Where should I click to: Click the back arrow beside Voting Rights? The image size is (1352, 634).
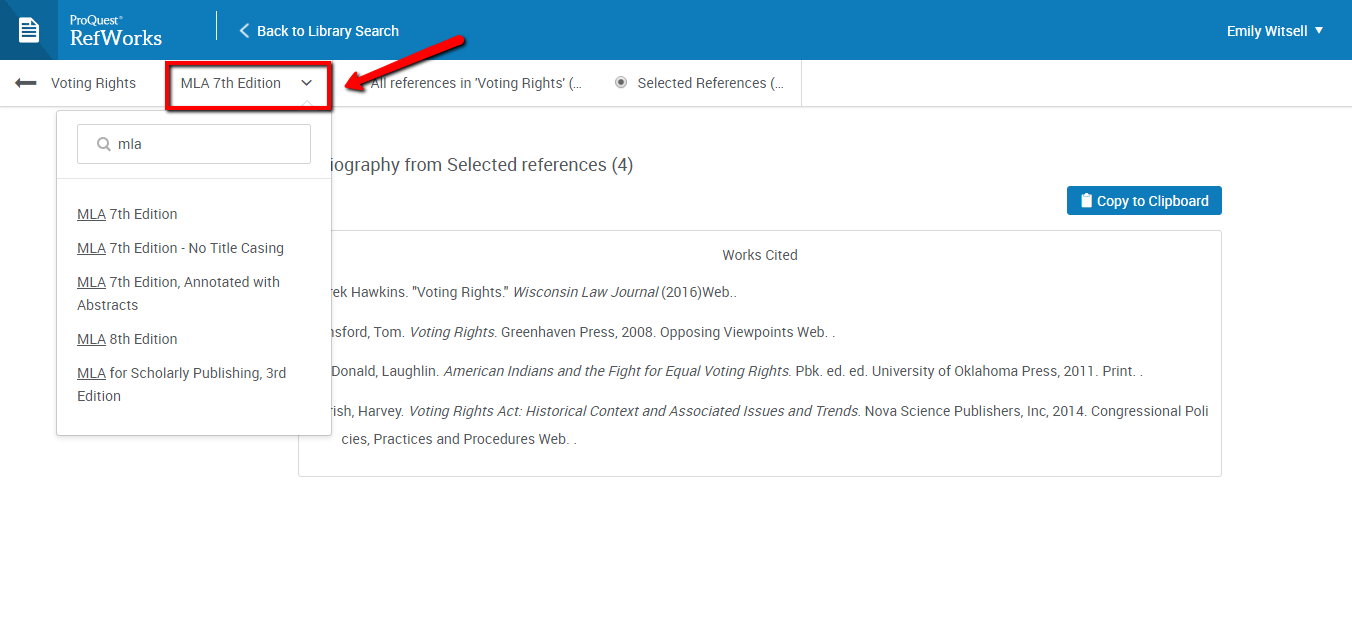[25, 83]
